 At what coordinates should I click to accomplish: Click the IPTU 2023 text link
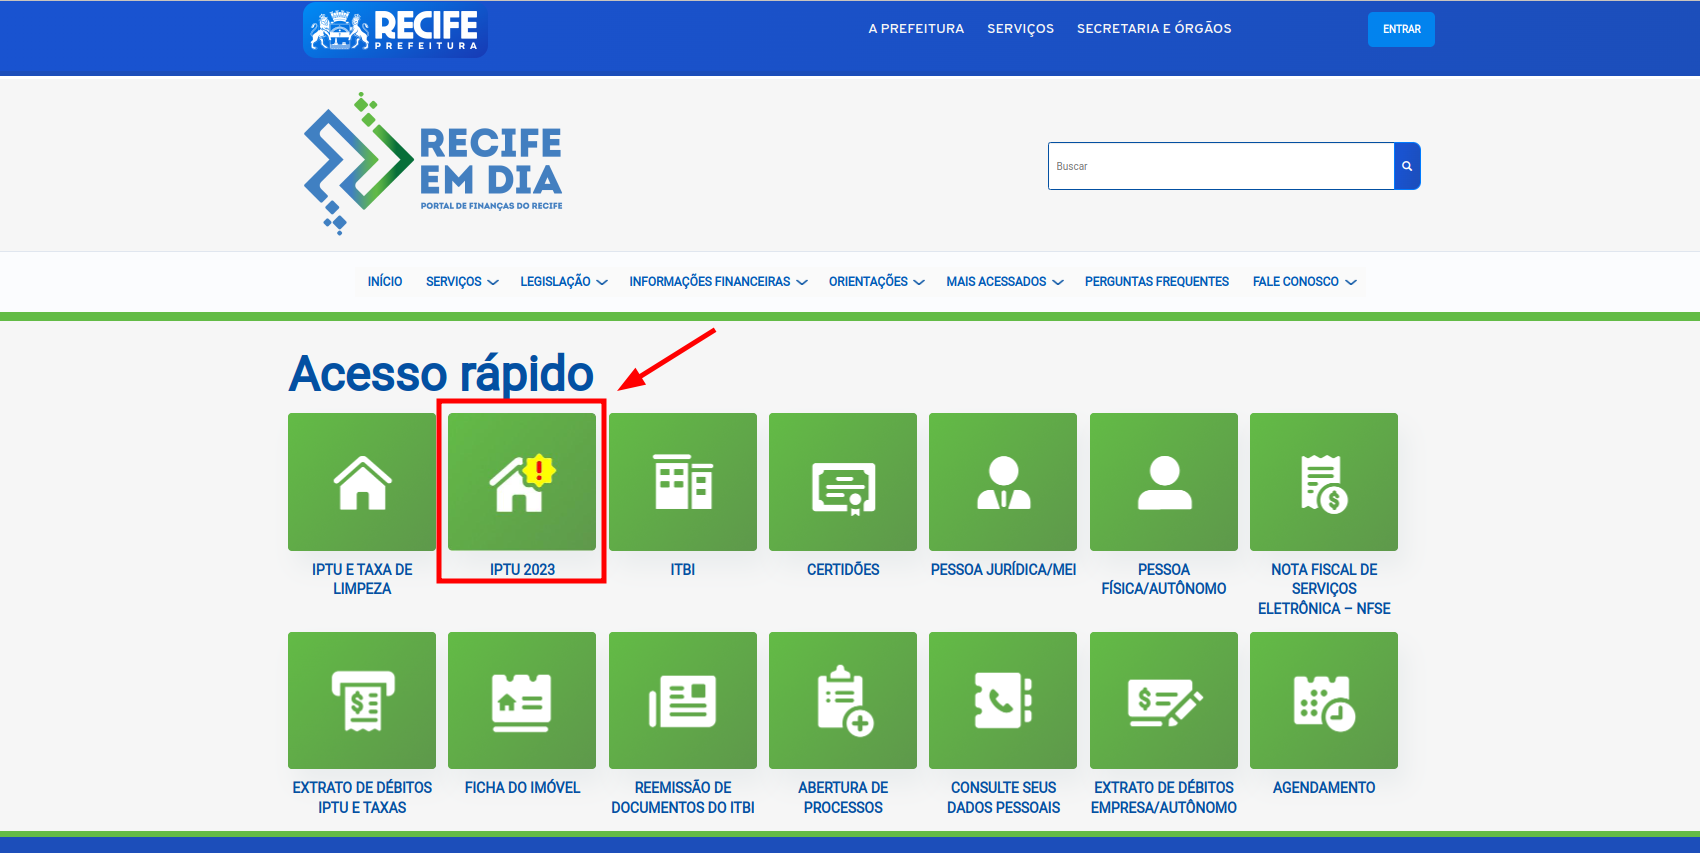522,569
